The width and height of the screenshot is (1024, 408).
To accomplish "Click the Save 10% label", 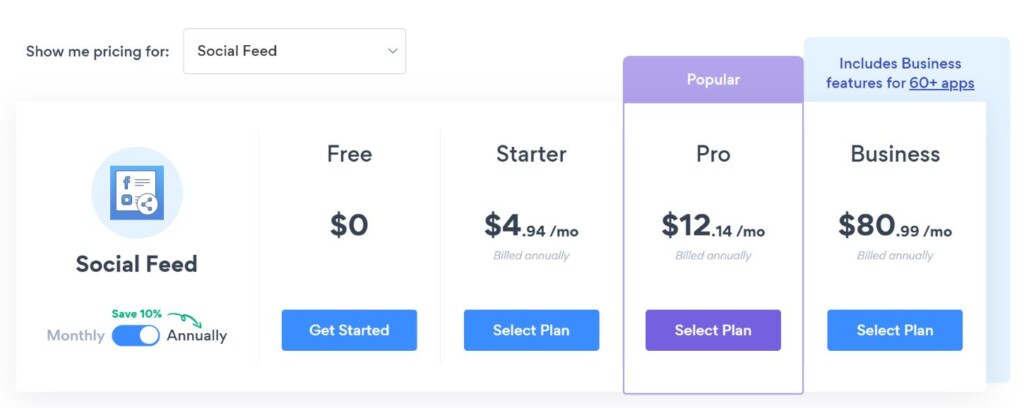I will [136, 314].
